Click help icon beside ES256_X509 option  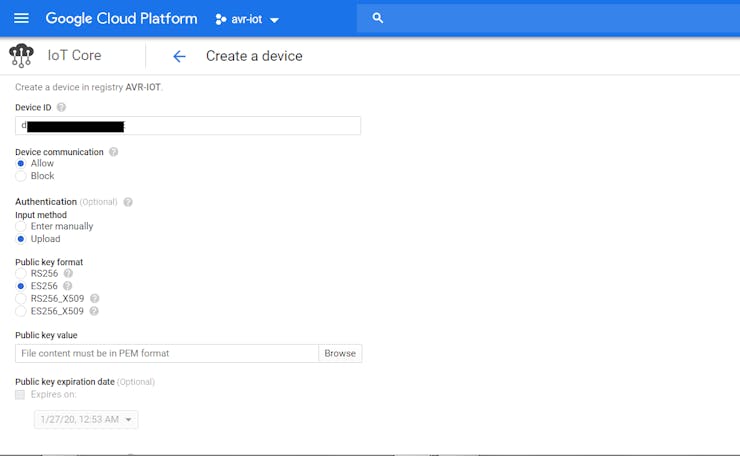tap(94, 311)
